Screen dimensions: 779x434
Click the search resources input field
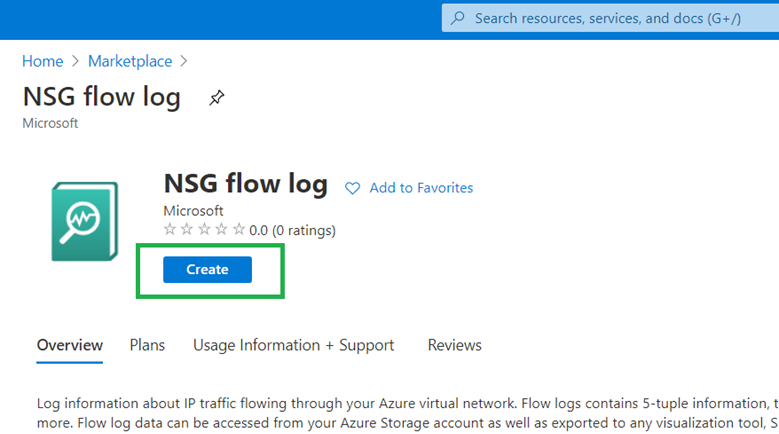click(610, 18)
